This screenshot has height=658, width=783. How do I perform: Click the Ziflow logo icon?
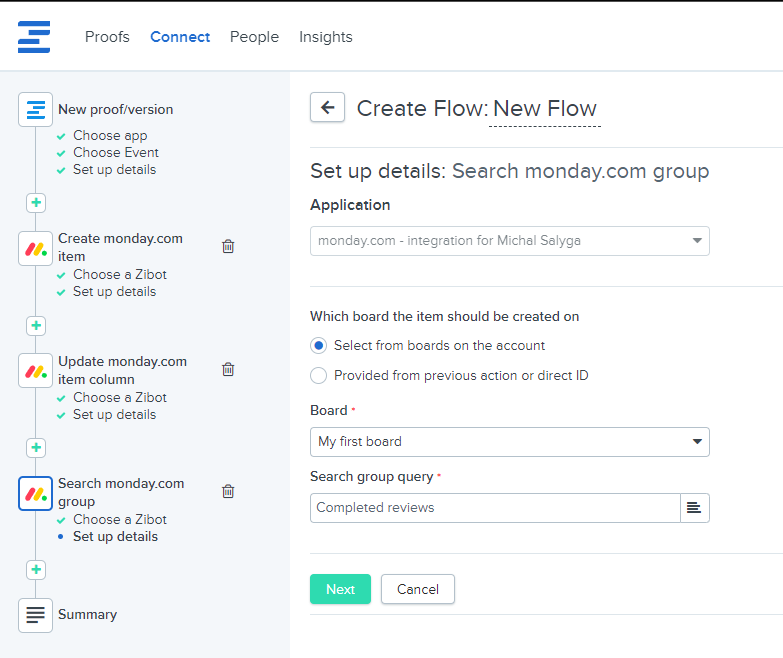[34, 37]
